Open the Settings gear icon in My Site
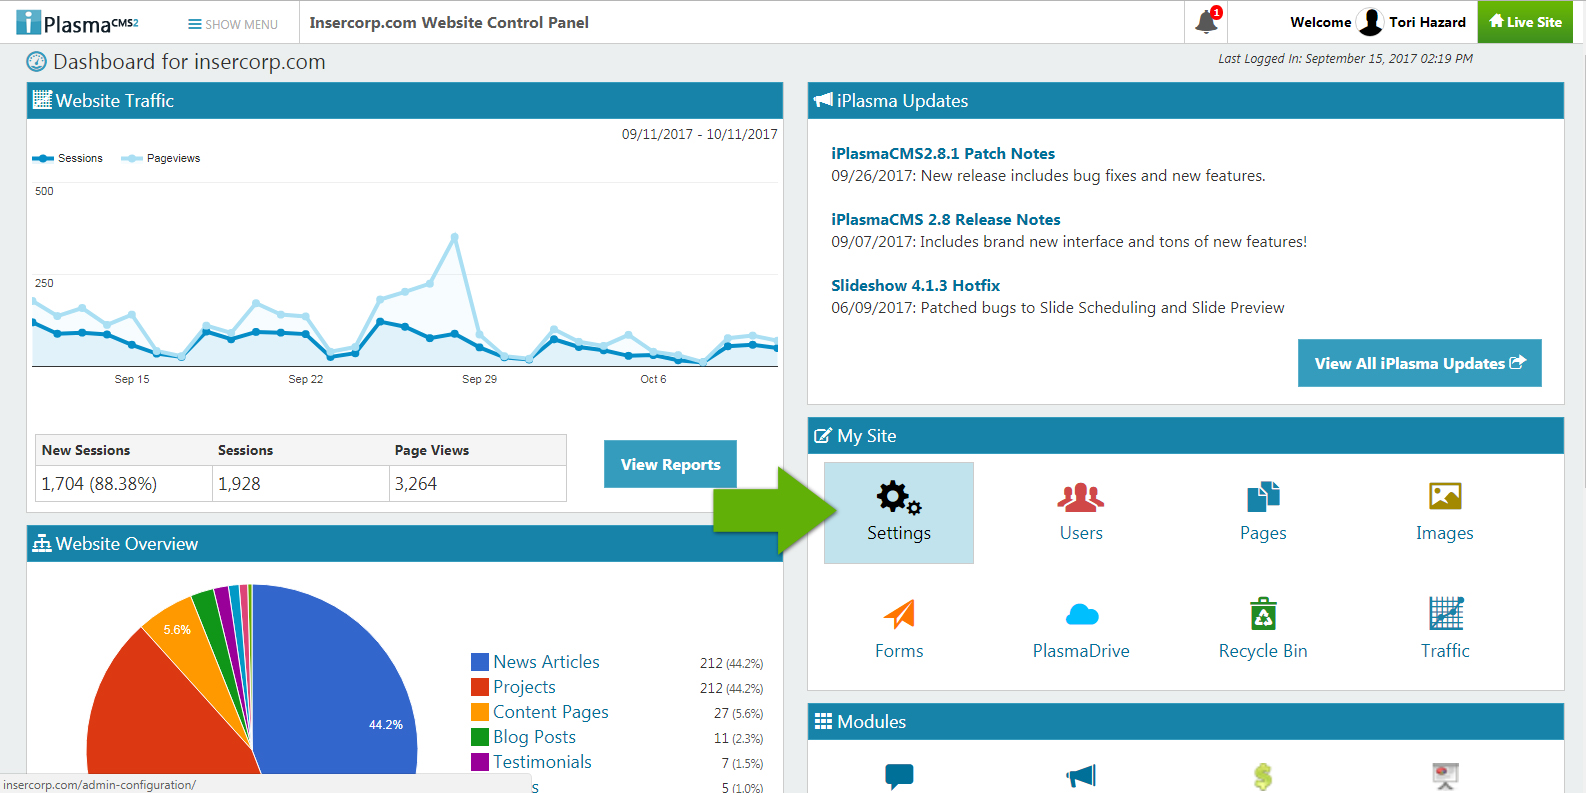1586x793 pixels. [899, 497]
